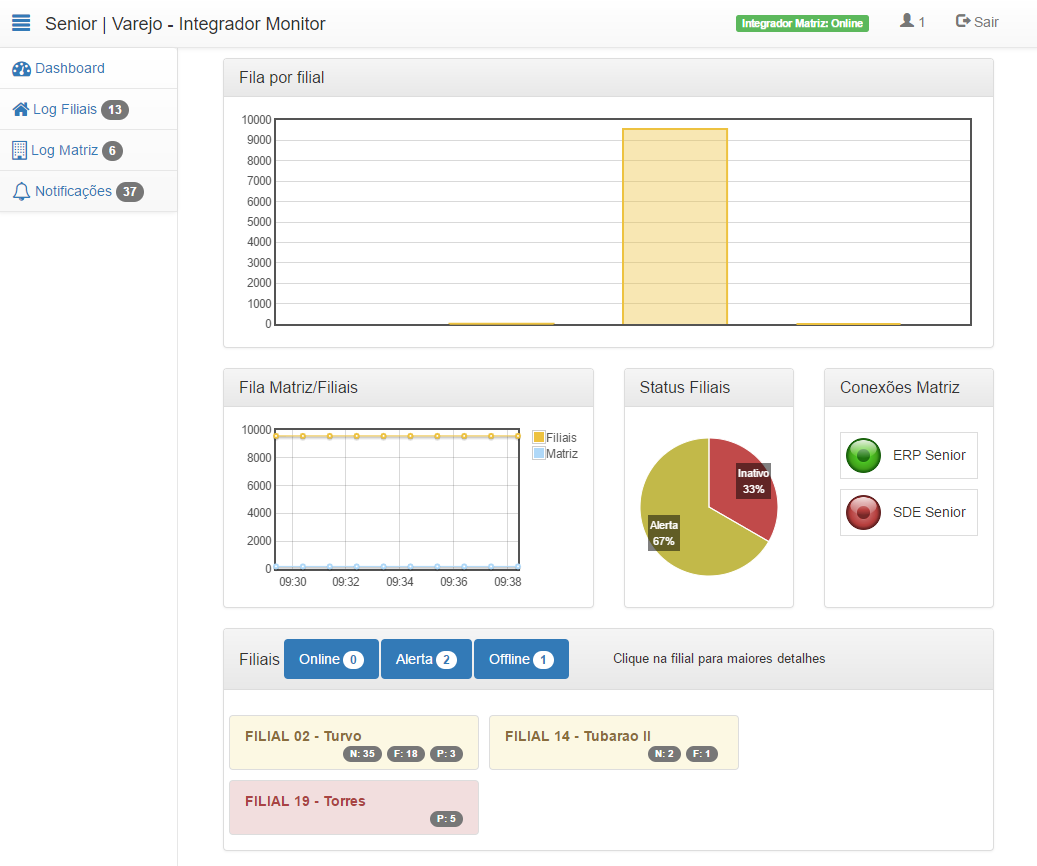Click the green ERP Senior status light
Image resolution: width=1037 pixels, height=866 pixels.
point(863,455)
